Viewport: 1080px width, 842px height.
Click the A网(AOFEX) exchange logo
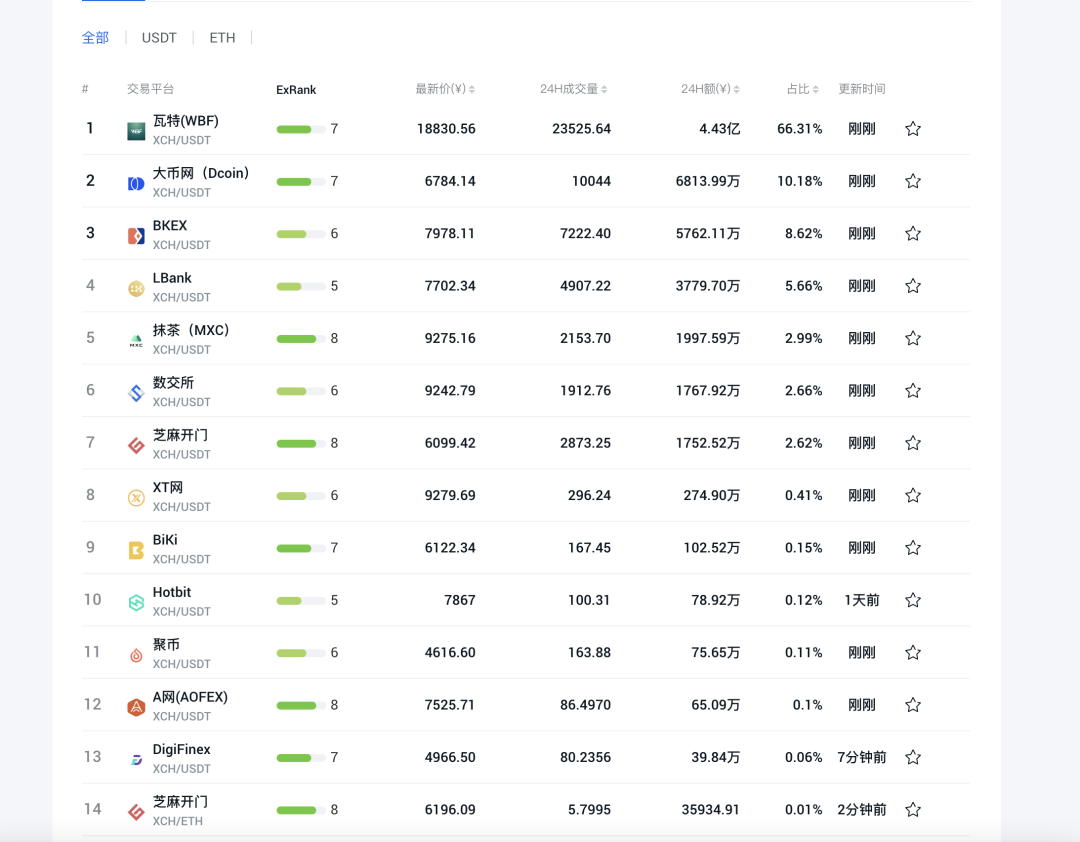pyautogui.click(x=136, y=707)
